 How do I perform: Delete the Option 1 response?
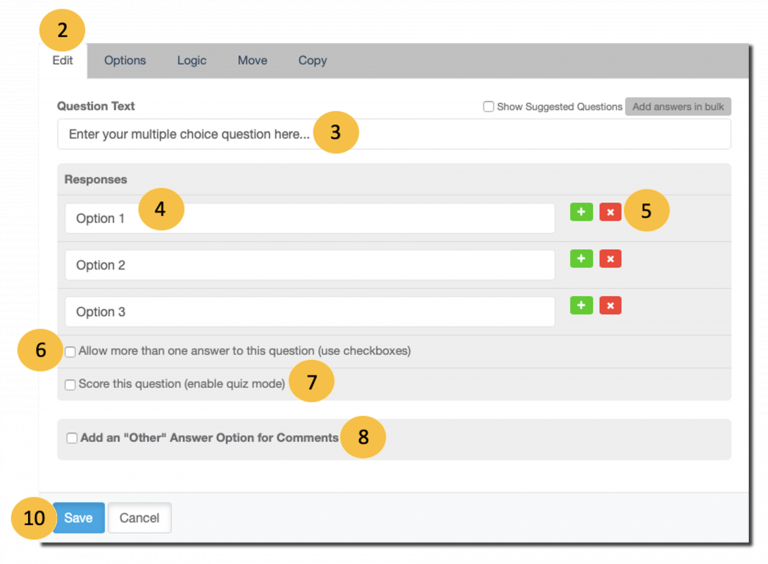610,212
